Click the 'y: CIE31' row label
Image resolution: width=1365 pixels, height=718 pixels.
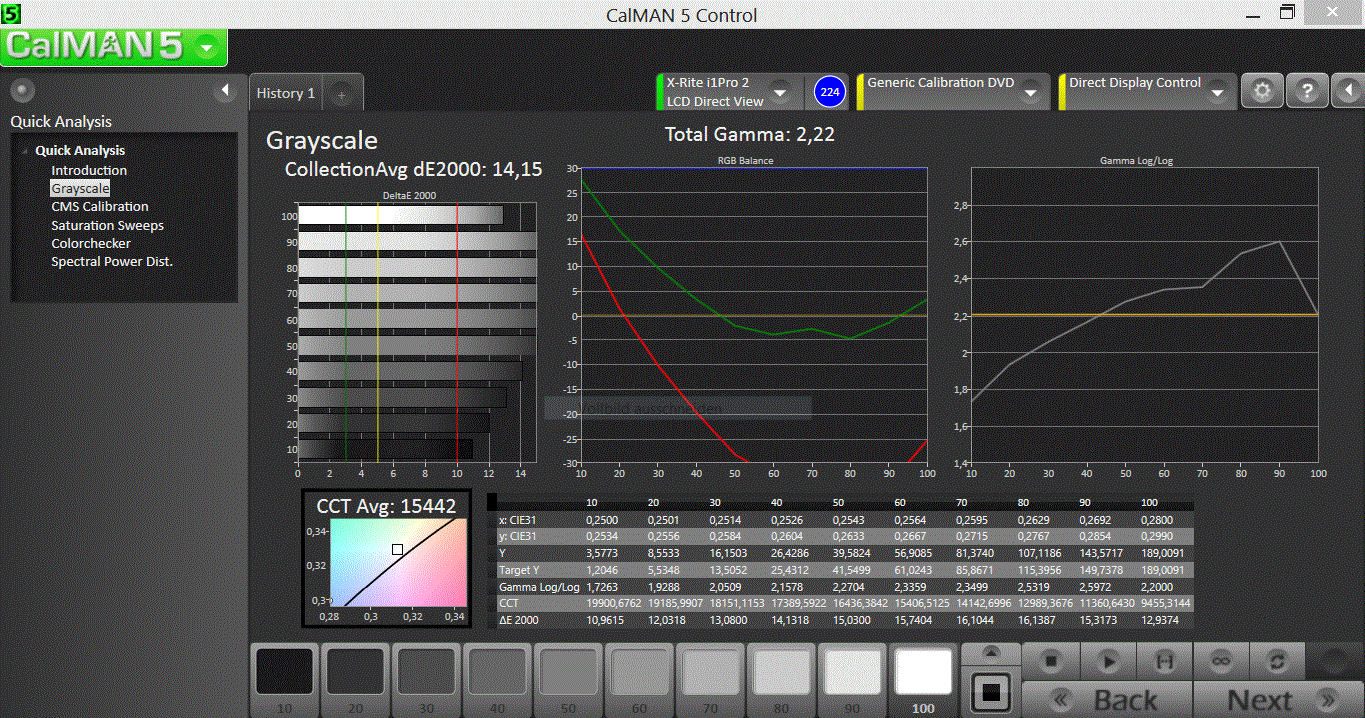coord(516,536)
